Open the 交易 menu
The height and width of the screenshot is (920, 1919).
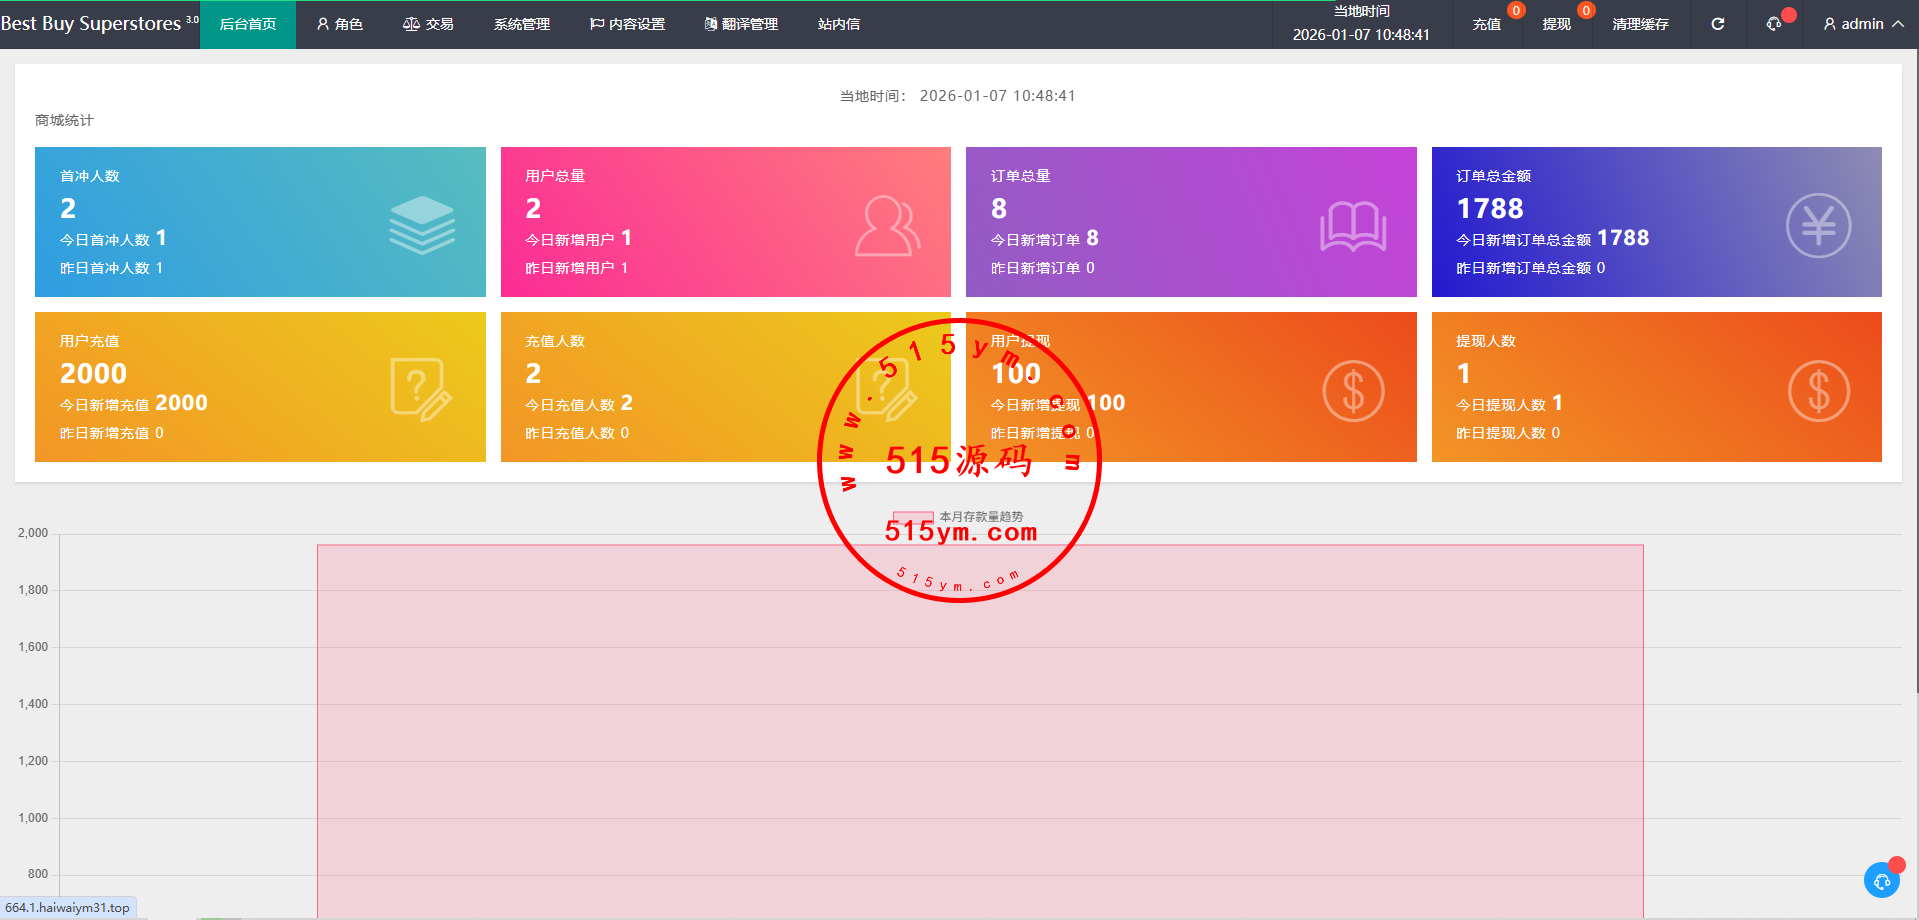tap(428, 24)
